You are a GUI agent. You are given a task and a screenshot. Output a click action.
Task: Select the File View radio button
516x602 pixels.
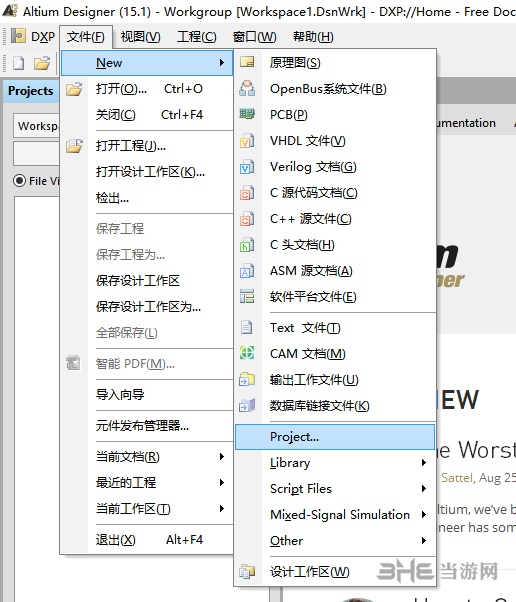(x=19, y=180)
